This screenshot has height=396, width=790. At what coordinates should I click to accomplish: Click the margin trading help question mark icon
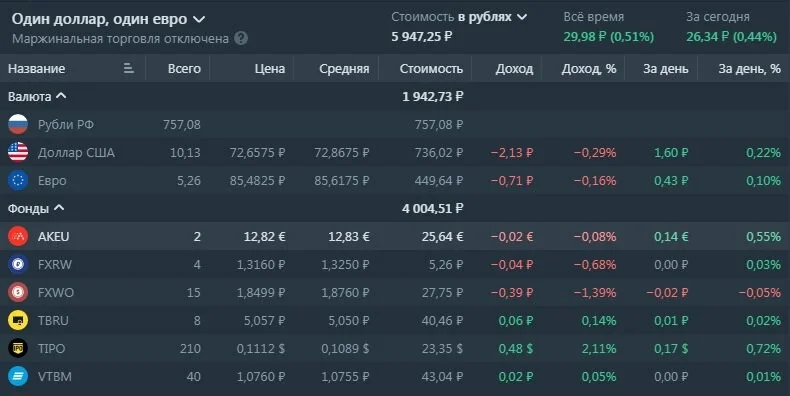pyautogui.click(x=241, y=38)
